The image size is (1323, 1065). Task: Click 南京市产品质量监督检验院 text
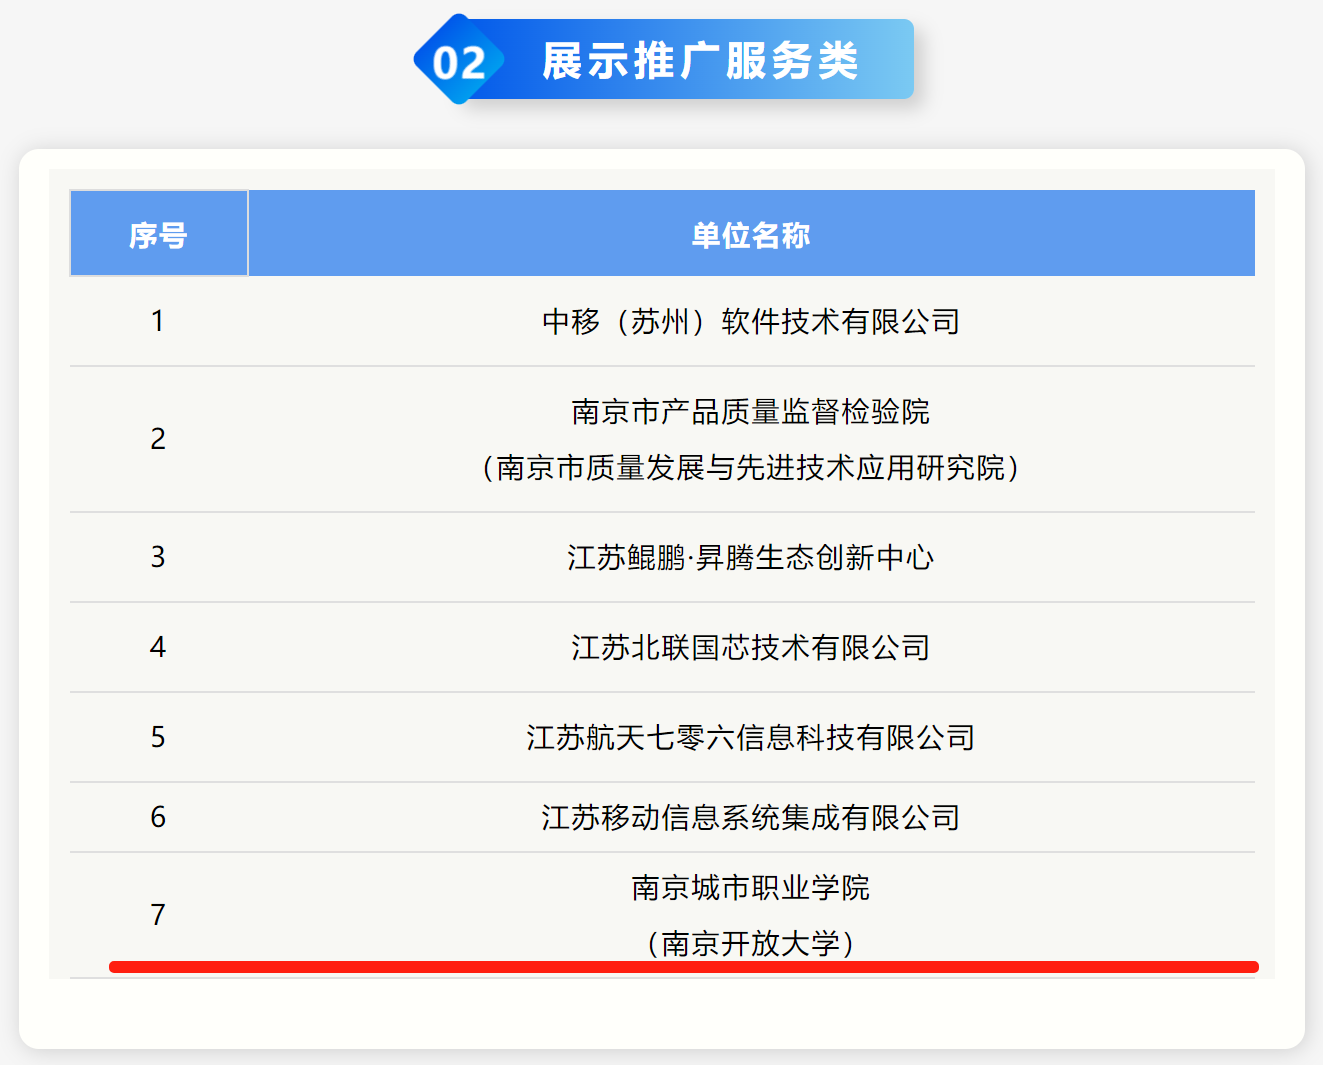751,411
